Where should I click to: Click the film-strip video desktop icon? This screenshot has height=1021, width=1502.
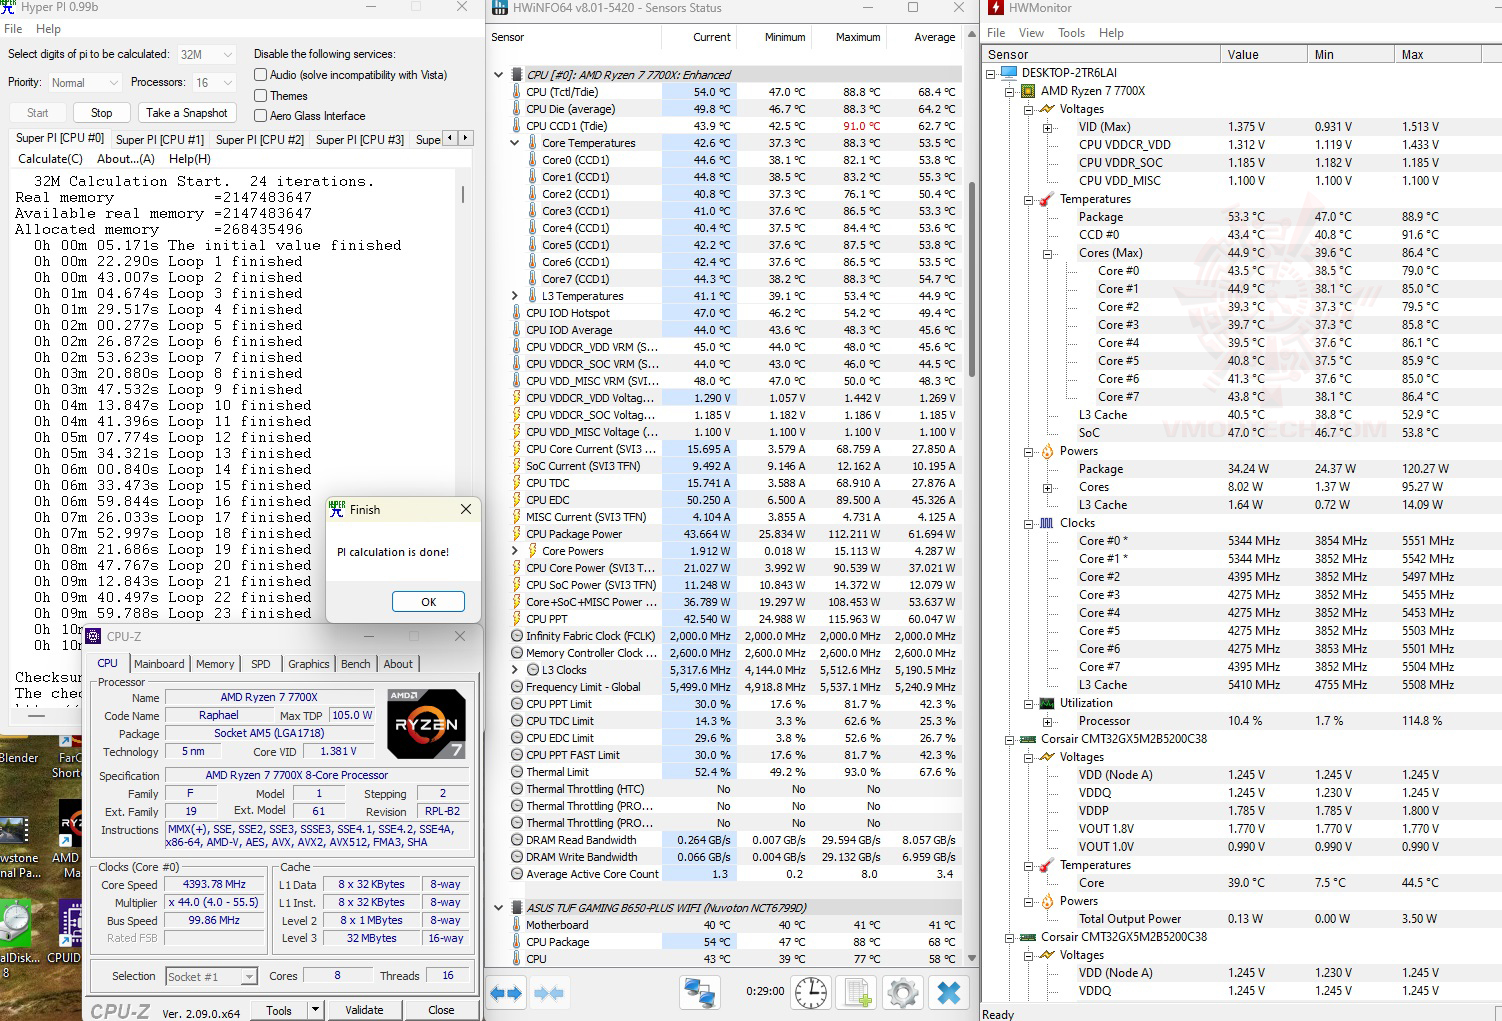coord(14,830)
